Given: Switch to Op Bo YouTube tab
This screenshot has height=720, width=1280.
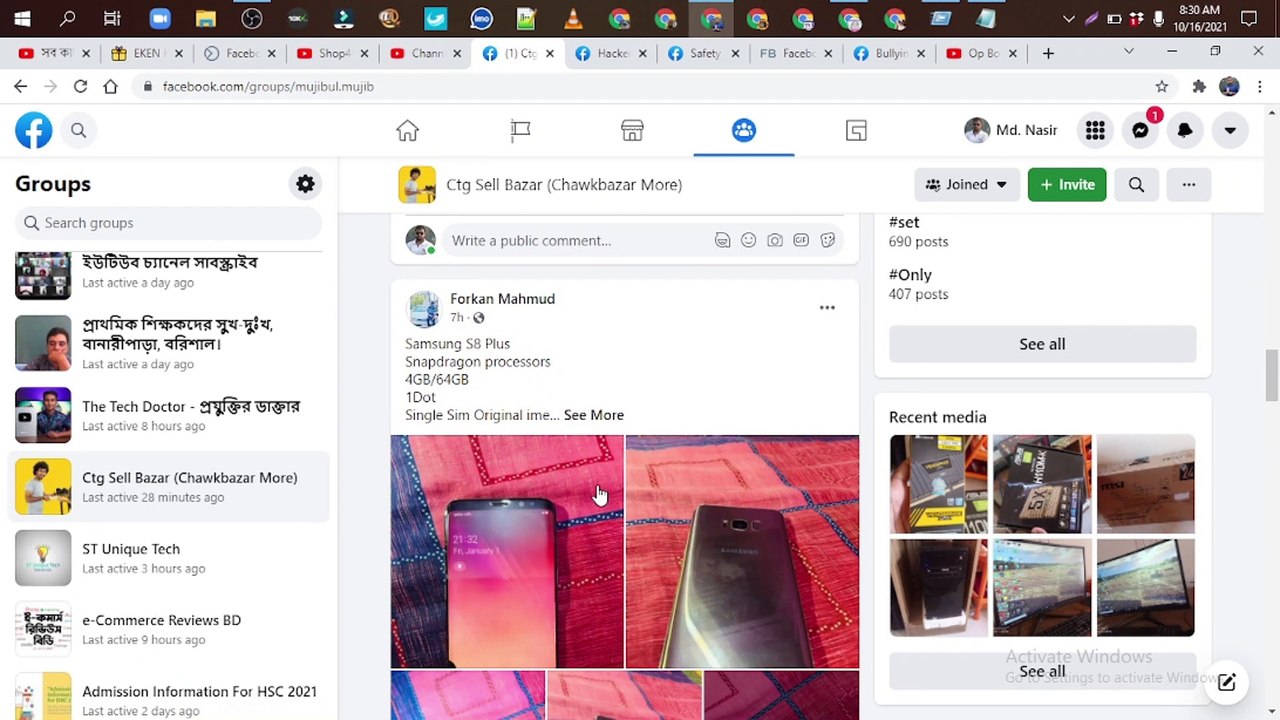Looking at the screenshot, I should click(x=983, y=53).
